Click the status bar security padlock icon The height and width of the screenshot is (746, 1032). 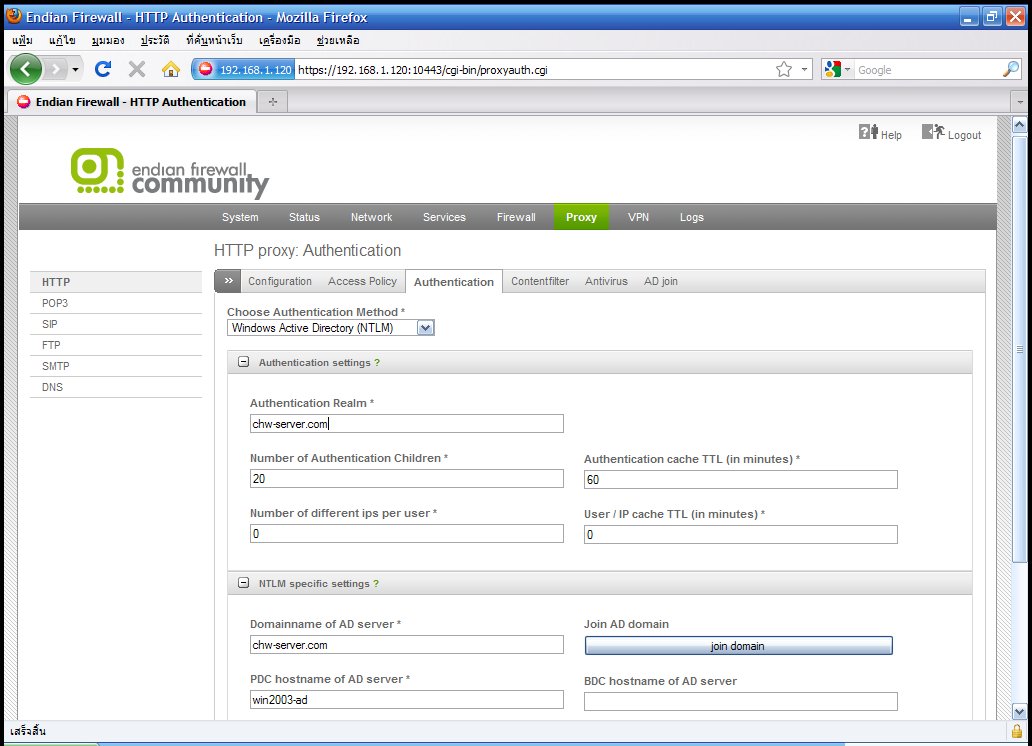coord(1018,731)
